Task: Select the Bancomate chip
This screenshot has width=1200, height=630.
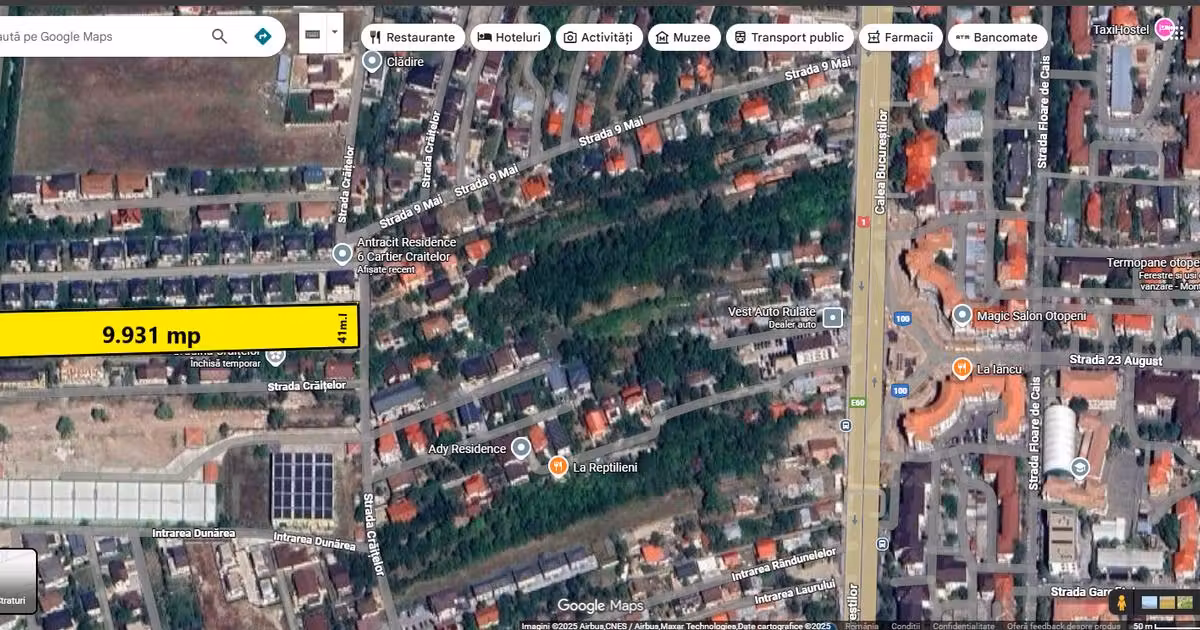Action: point(997,37)
